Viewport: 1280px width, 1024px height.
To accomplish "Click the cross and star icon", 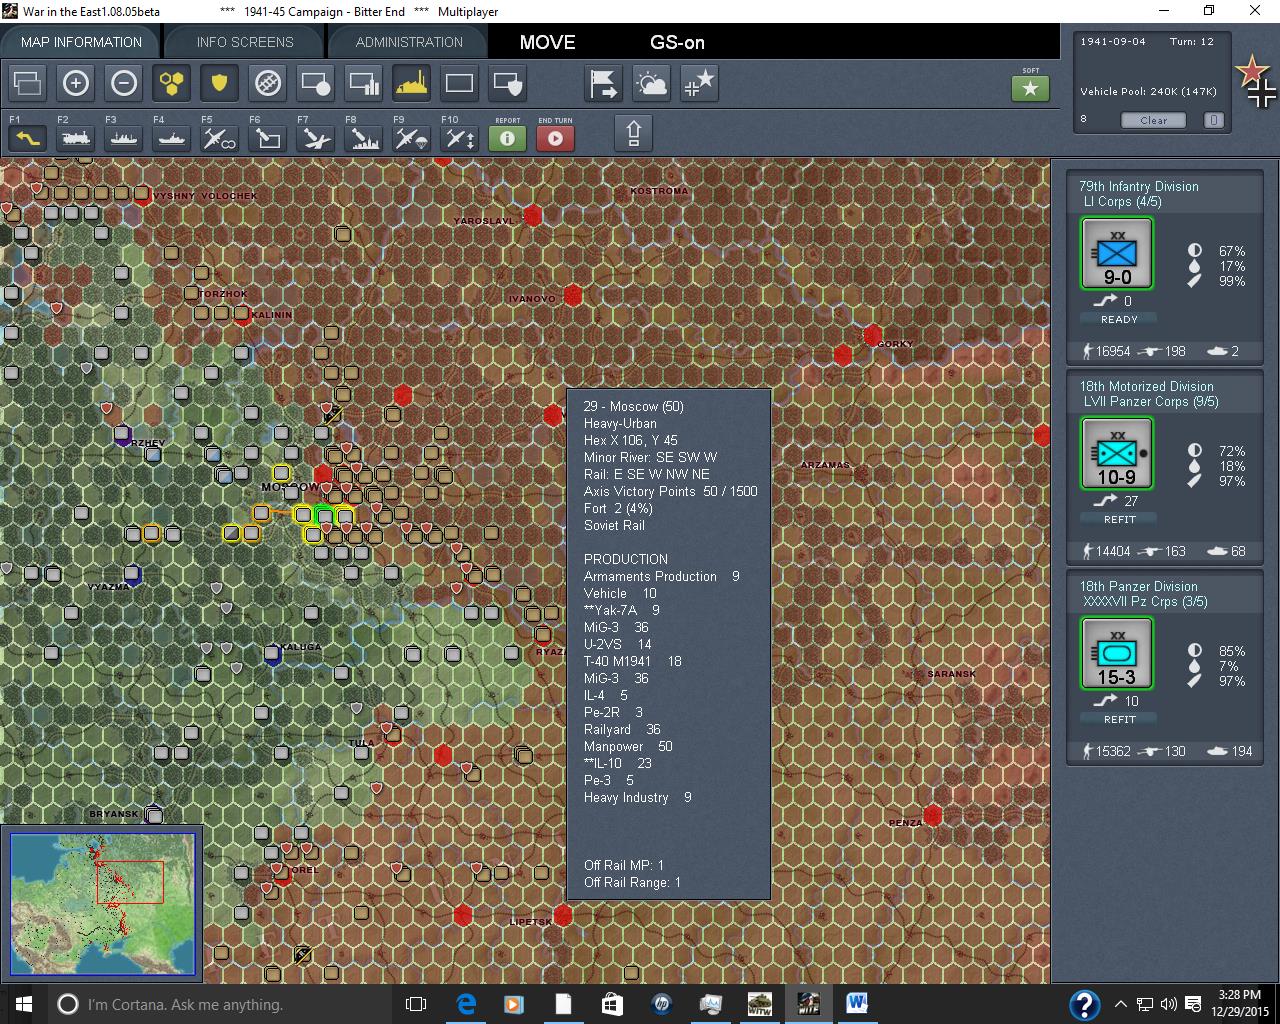I will (x=700, y=83).
